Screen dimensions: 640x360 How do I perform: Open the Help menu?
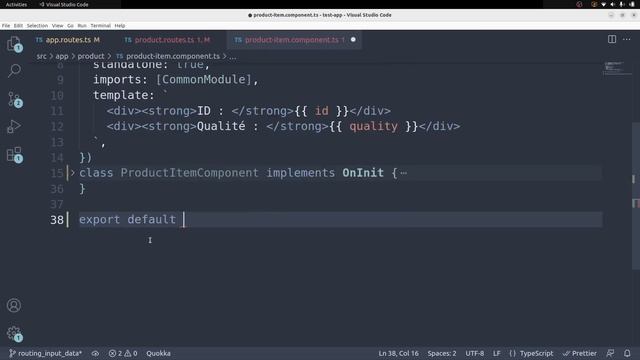click(120, 25)
